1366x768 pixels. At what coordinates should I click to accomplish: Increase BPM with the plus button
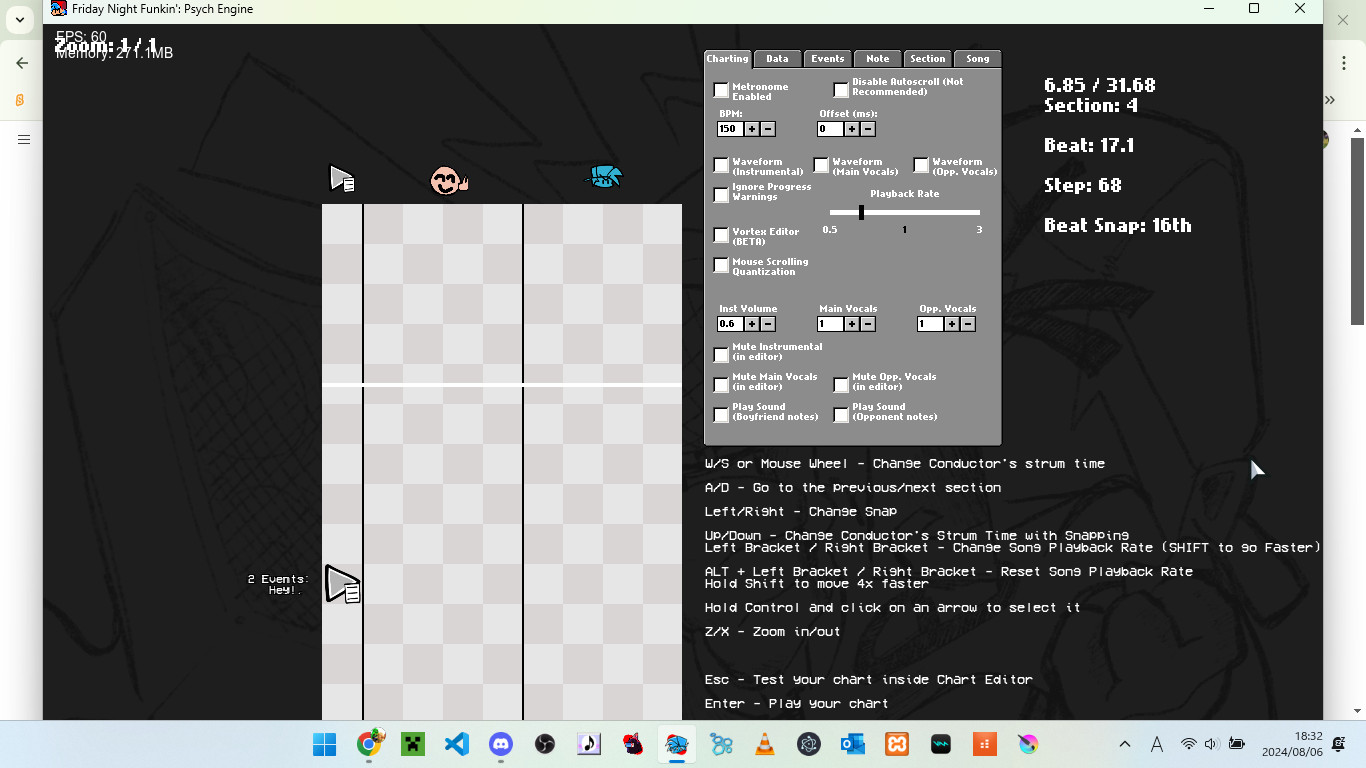tap(752, 129)
